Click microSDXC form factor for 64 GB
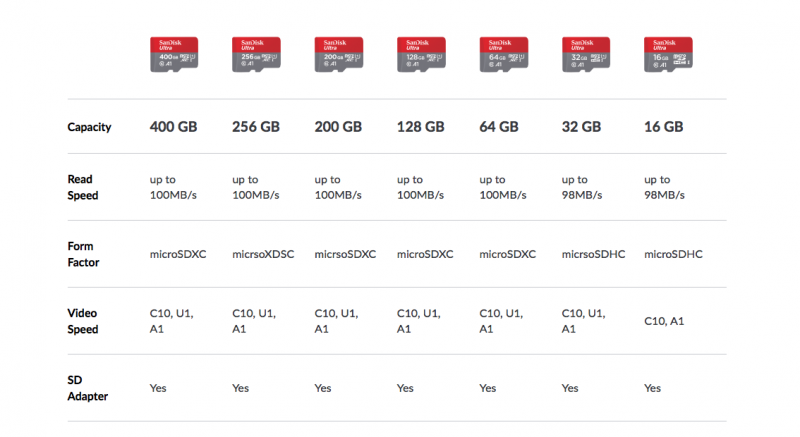 tap(508, 254)
